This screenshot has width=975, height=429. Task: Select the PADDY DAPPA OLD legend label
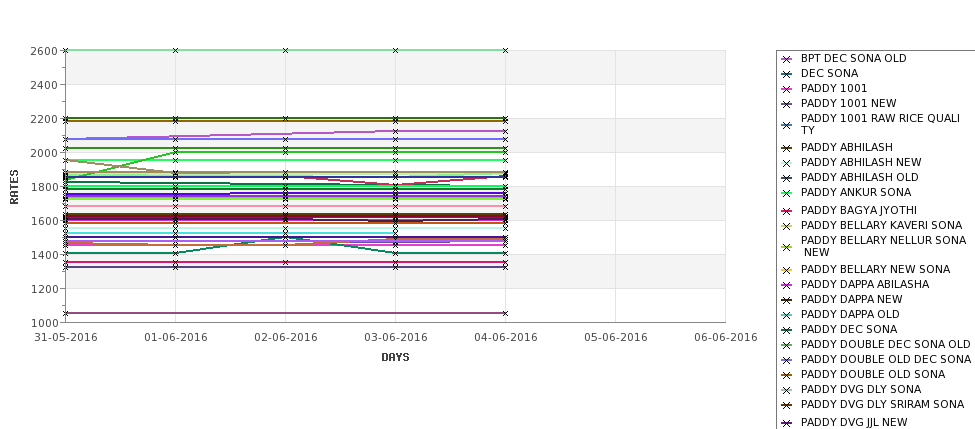click(849, 315)
